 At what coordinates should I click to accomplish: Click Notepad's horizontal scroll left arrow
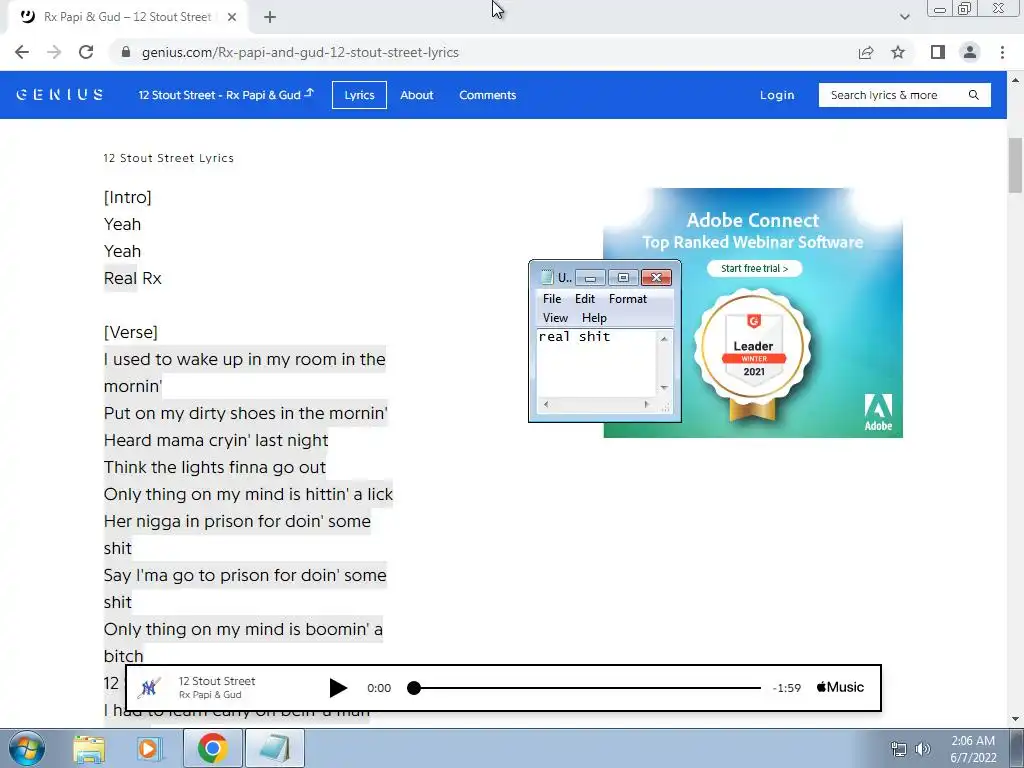coord(546,405)
